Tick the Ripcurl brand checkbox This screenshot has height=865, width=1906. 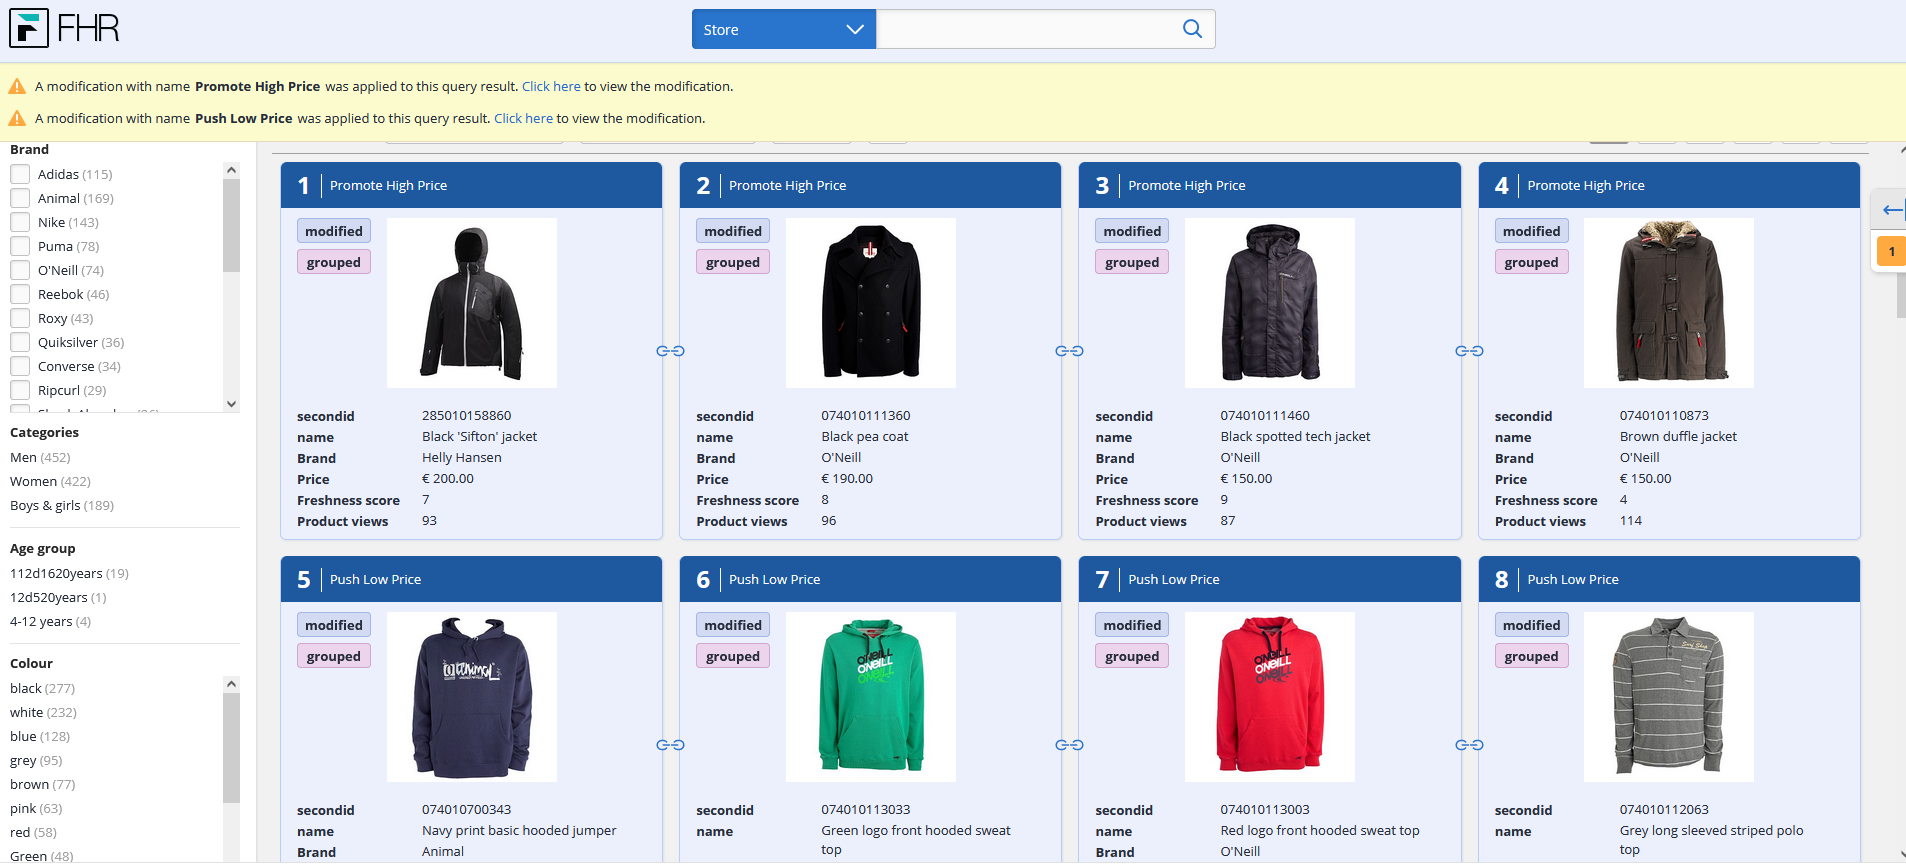[20, 390]
